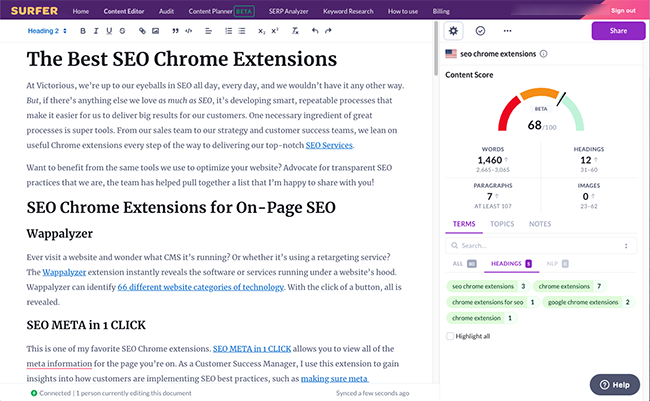Viewport: 650px width, 401px height.
Task: Open the settings gear in sidebar
Action: click(454, 31)
